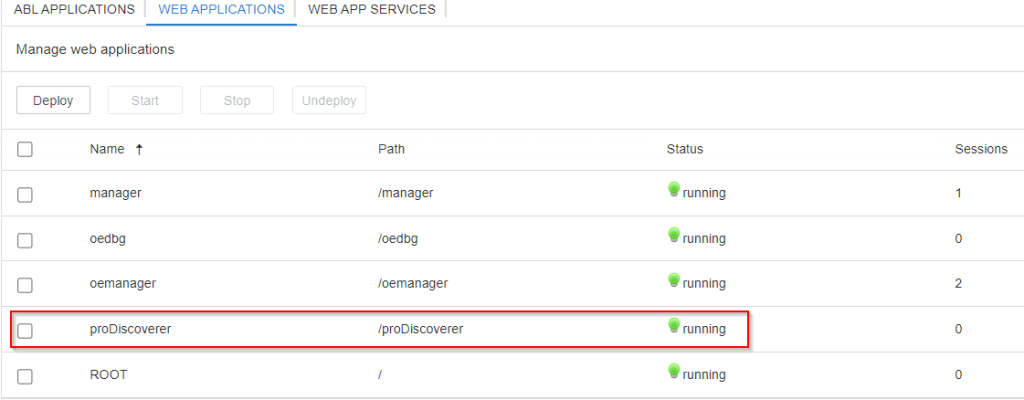
Task: Toggle the oedbg row checkbox
Action: coord(25,240)
